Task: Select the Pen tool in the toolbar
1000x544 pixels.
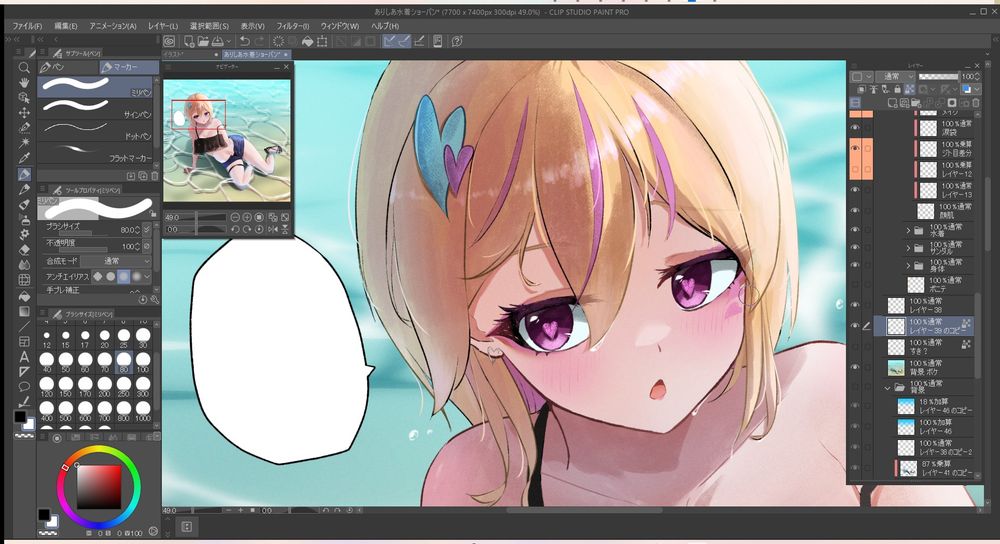Action: (x=24, y=174)
